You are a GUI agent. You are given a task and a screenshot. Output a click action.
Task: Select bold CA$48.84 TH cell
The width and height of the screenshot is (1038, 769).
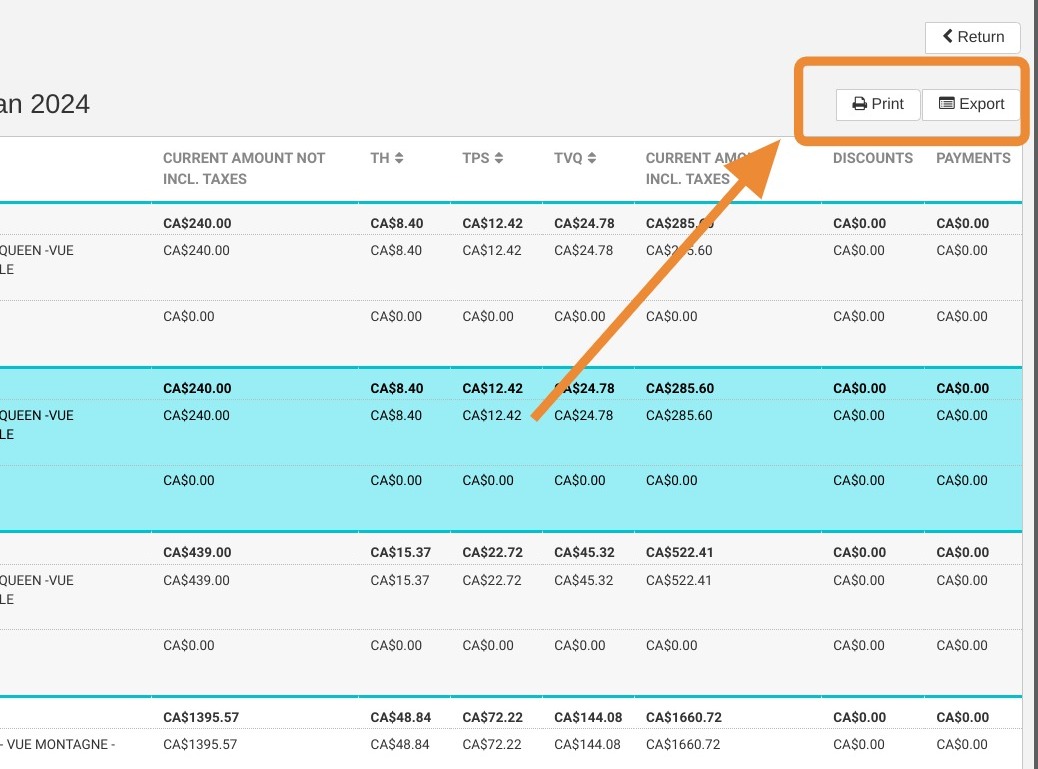401,717
